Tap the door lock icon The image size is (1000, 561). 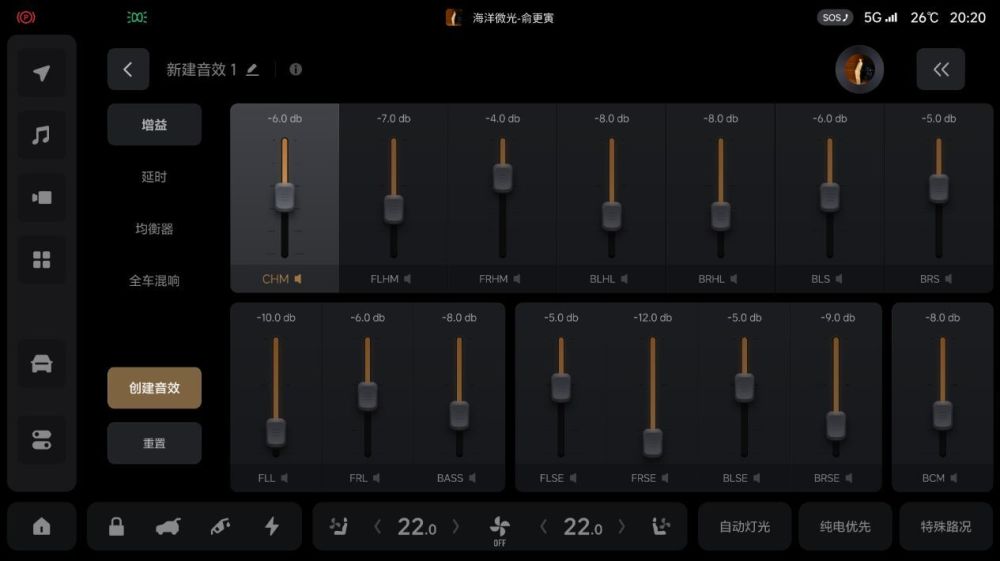click(116, 527)
